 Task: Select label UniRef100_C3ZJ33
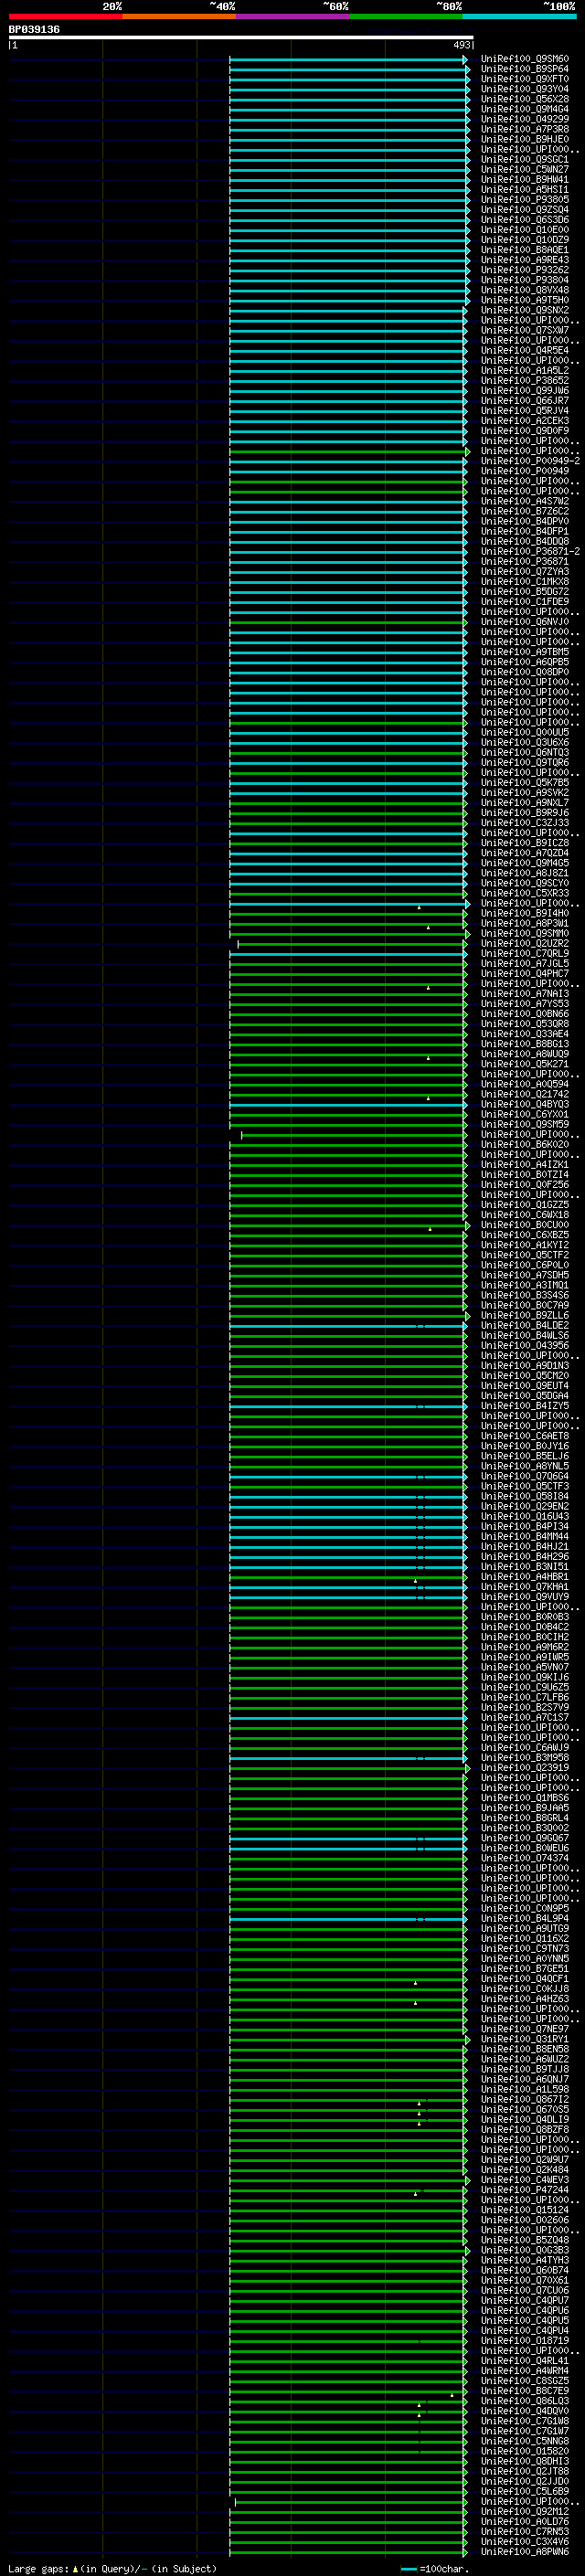click(524, 822)
